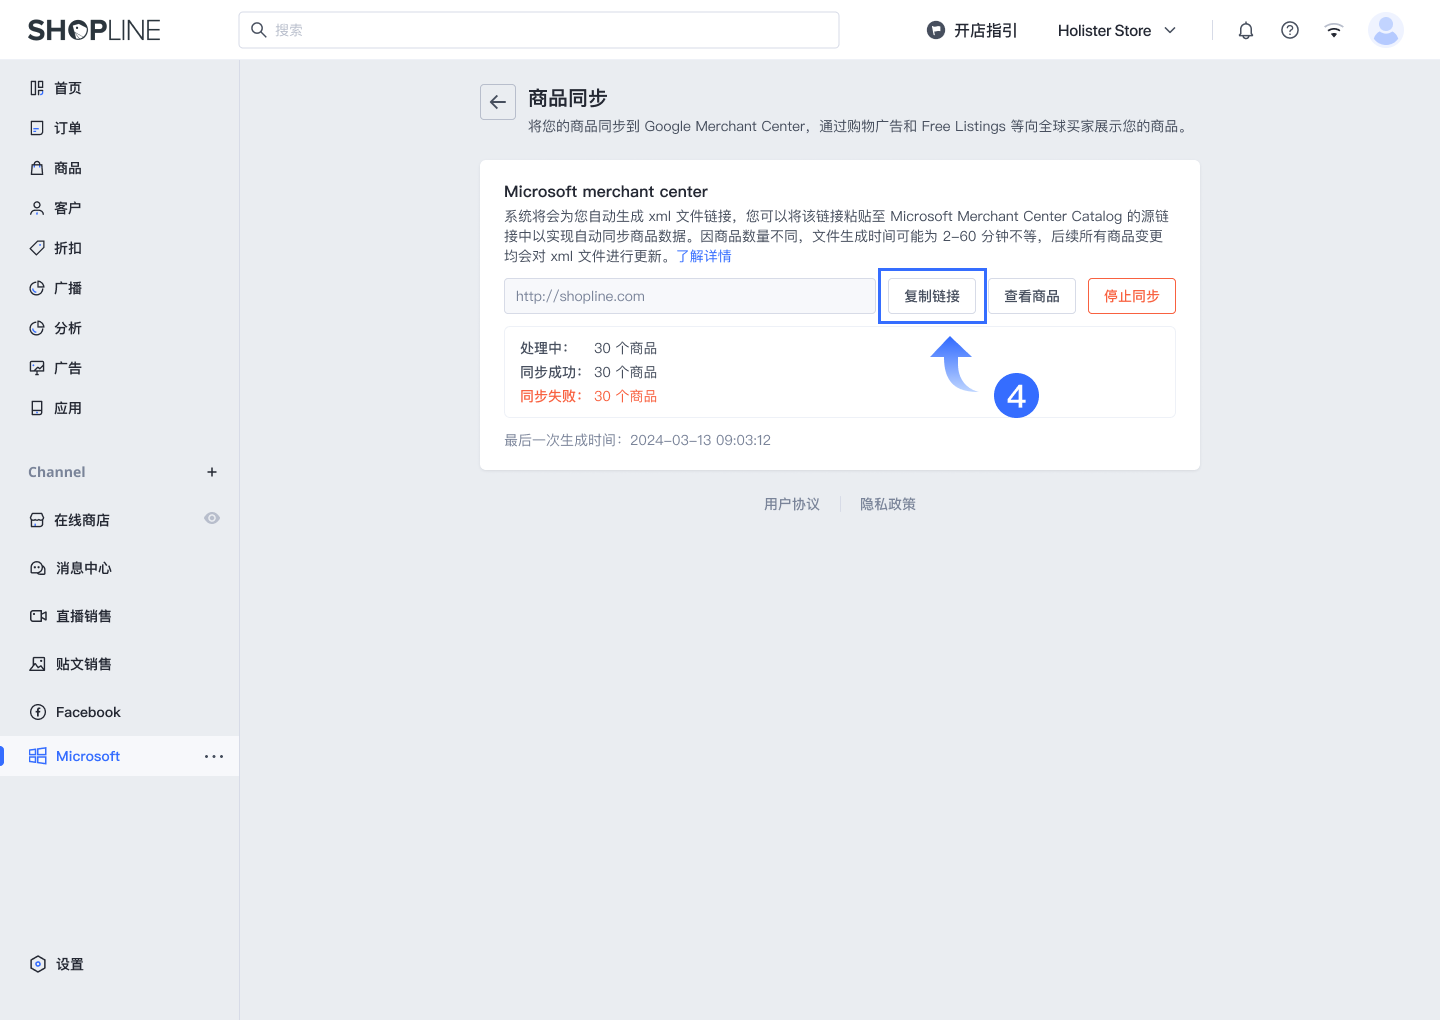Screen dimensions: 1440x1020
Task: Click the SHOPLINE logo
Action: point(94,30)
